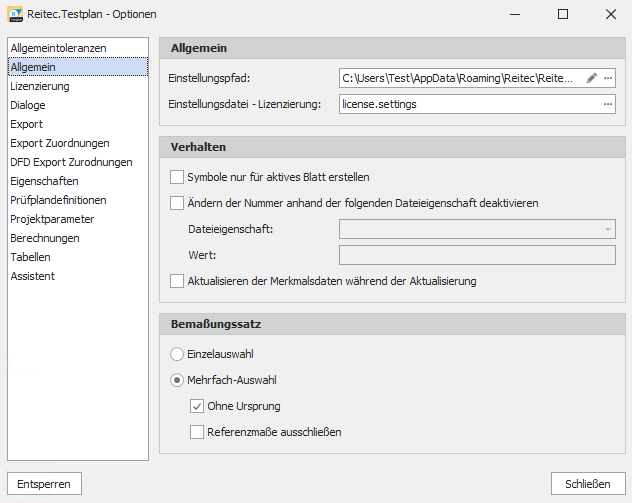Open the Assistent settings page
632x503 pixels.
point(32,276)
